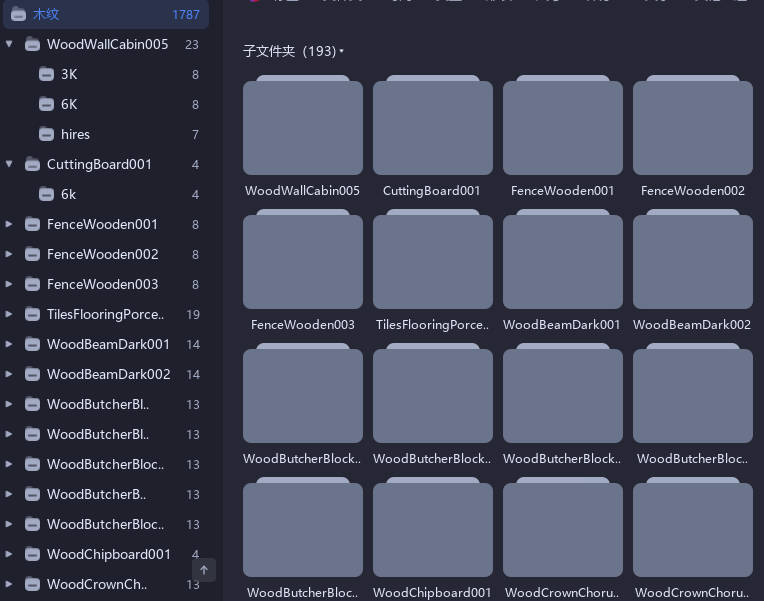This screenshot has width=764, height=601.
Task: Click the scroll-to-top arrow button
Action: click(x=204, y=570)
